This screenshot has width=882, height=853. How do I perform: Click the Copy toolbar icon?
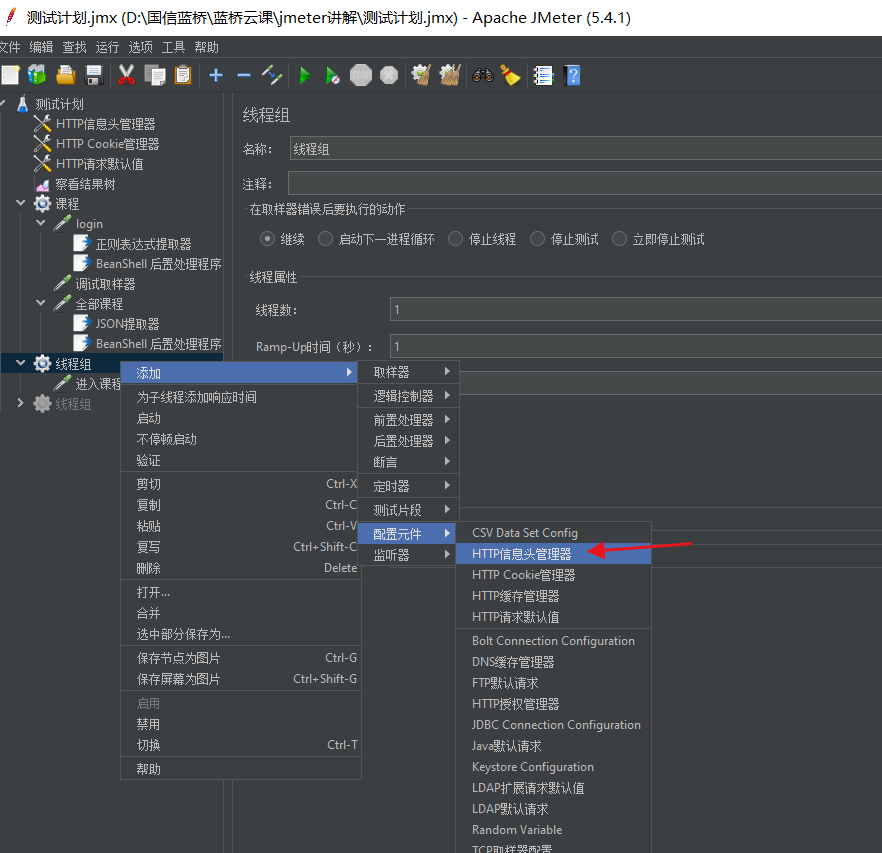[155, 75]
